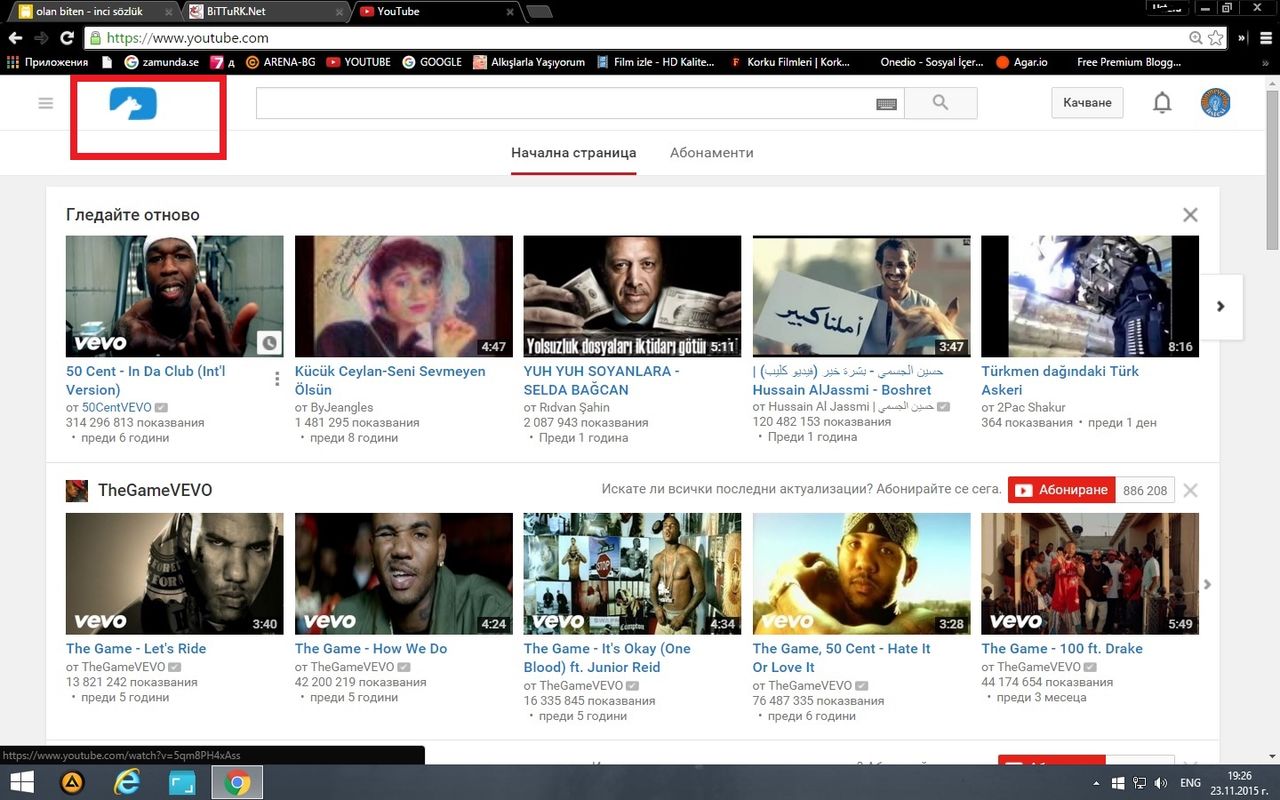
Task: Select the Начална страница tab
Action: [573, 153]
